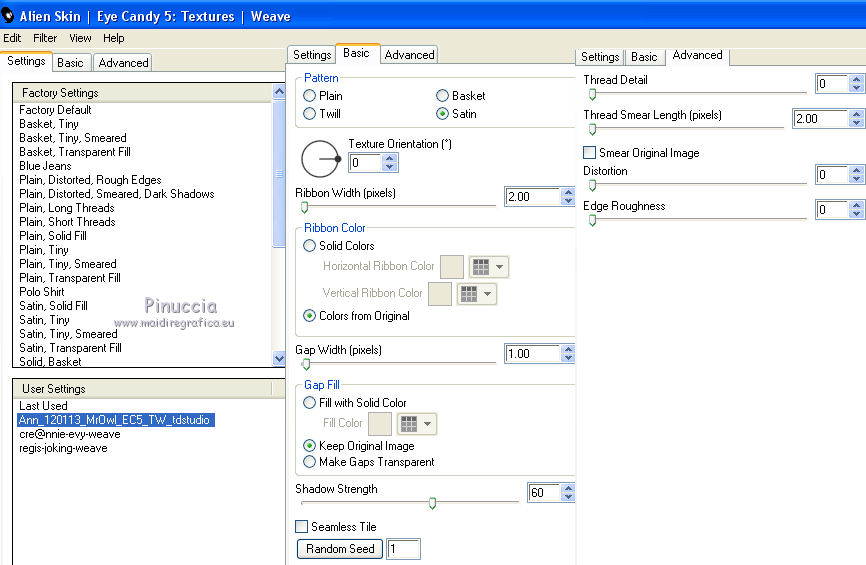Screen dimensions: 866x565
Task: Enable the Seamless Tile checkbox
Action: [302, 527]
